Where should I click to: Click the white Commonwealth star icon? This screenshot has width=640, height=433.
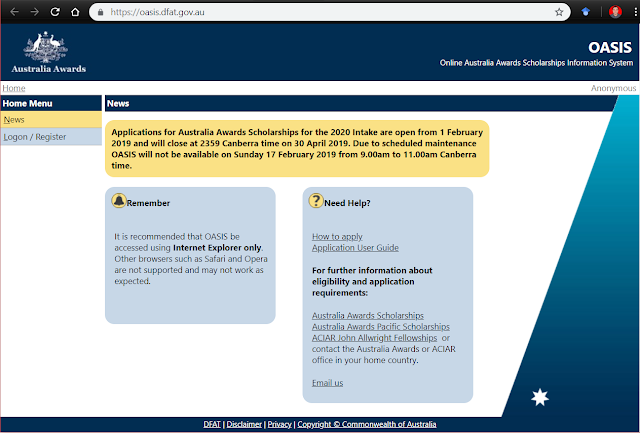click(x=540, y=397)
